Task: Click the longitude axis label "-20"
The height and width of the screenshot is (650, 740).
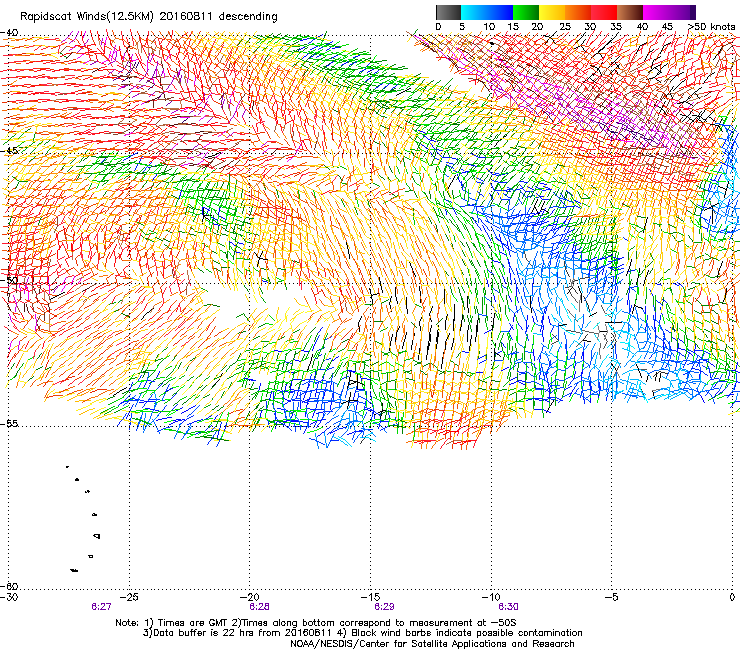Action: [x=250, y=597]
